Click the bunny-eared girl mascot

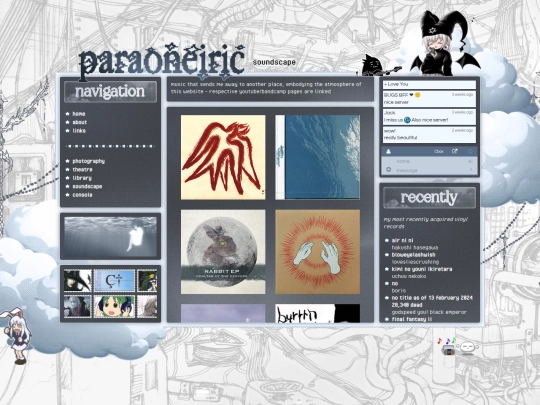pyautogui.click(x=16, y=336)
